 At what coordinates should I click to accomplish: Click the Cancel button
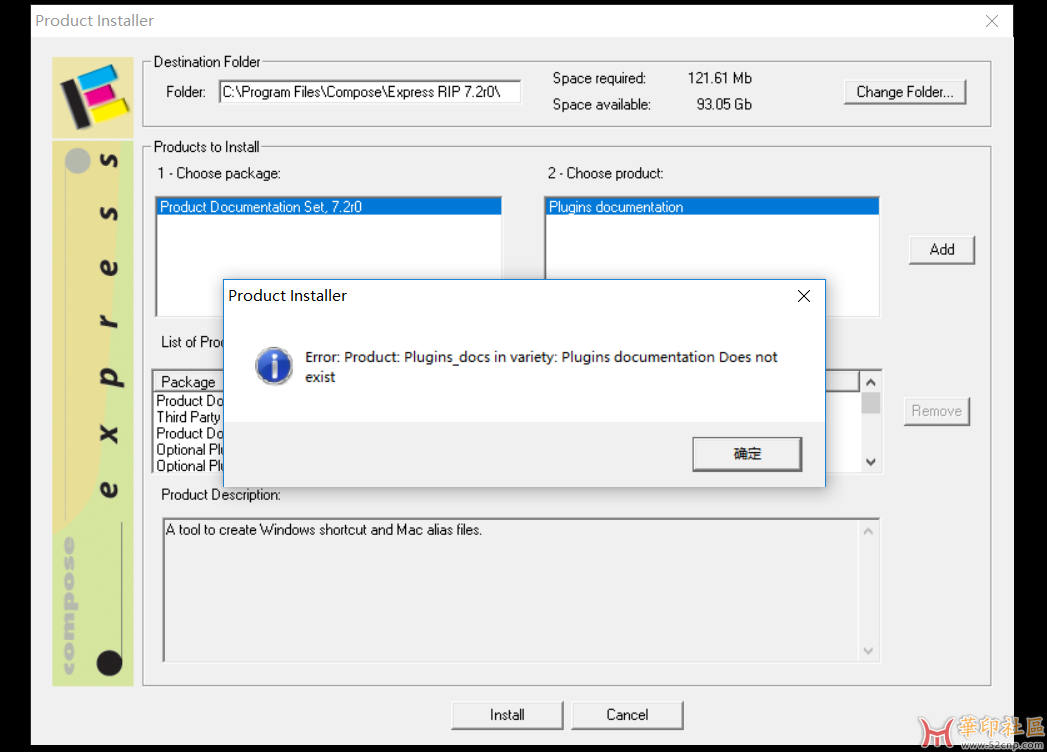(627, 715)
